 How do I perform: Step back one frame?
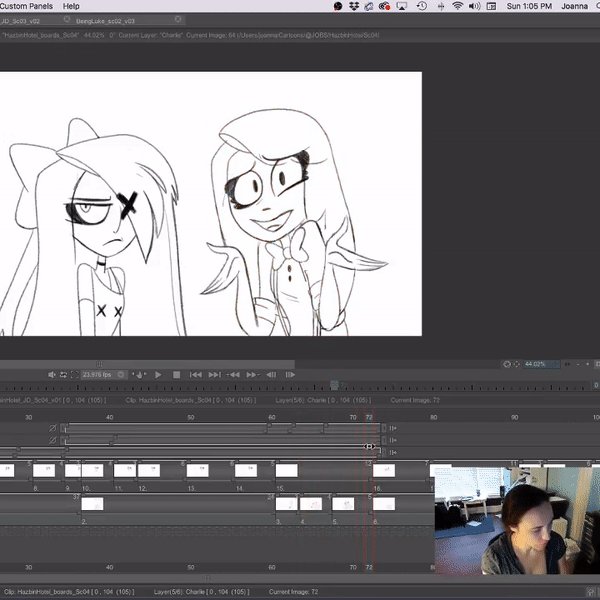(x=271, y=375)
